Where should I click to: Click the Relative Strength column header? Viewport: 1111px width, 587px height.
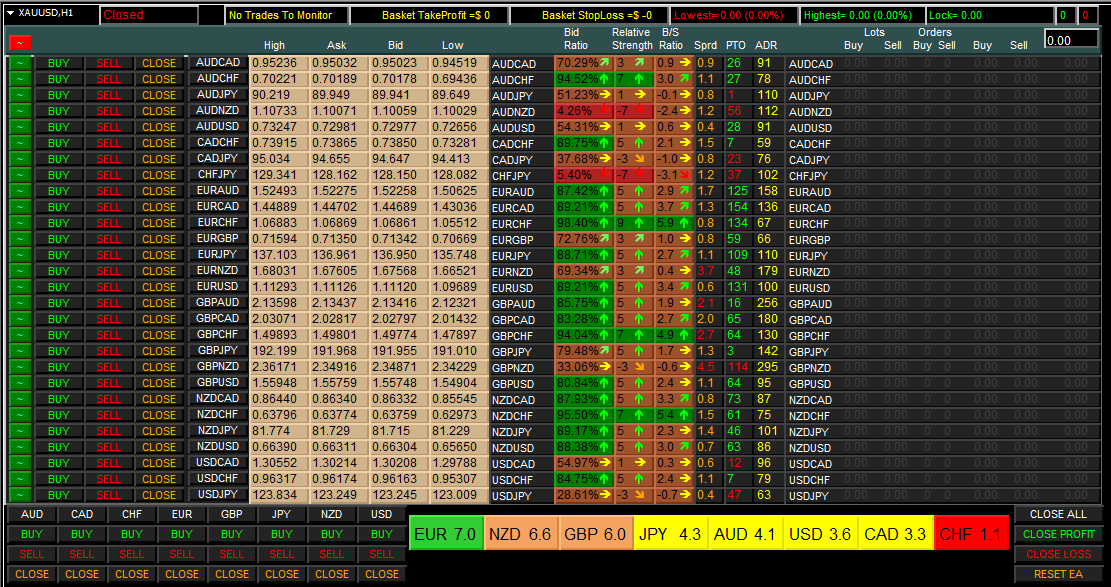coord(632,39)
